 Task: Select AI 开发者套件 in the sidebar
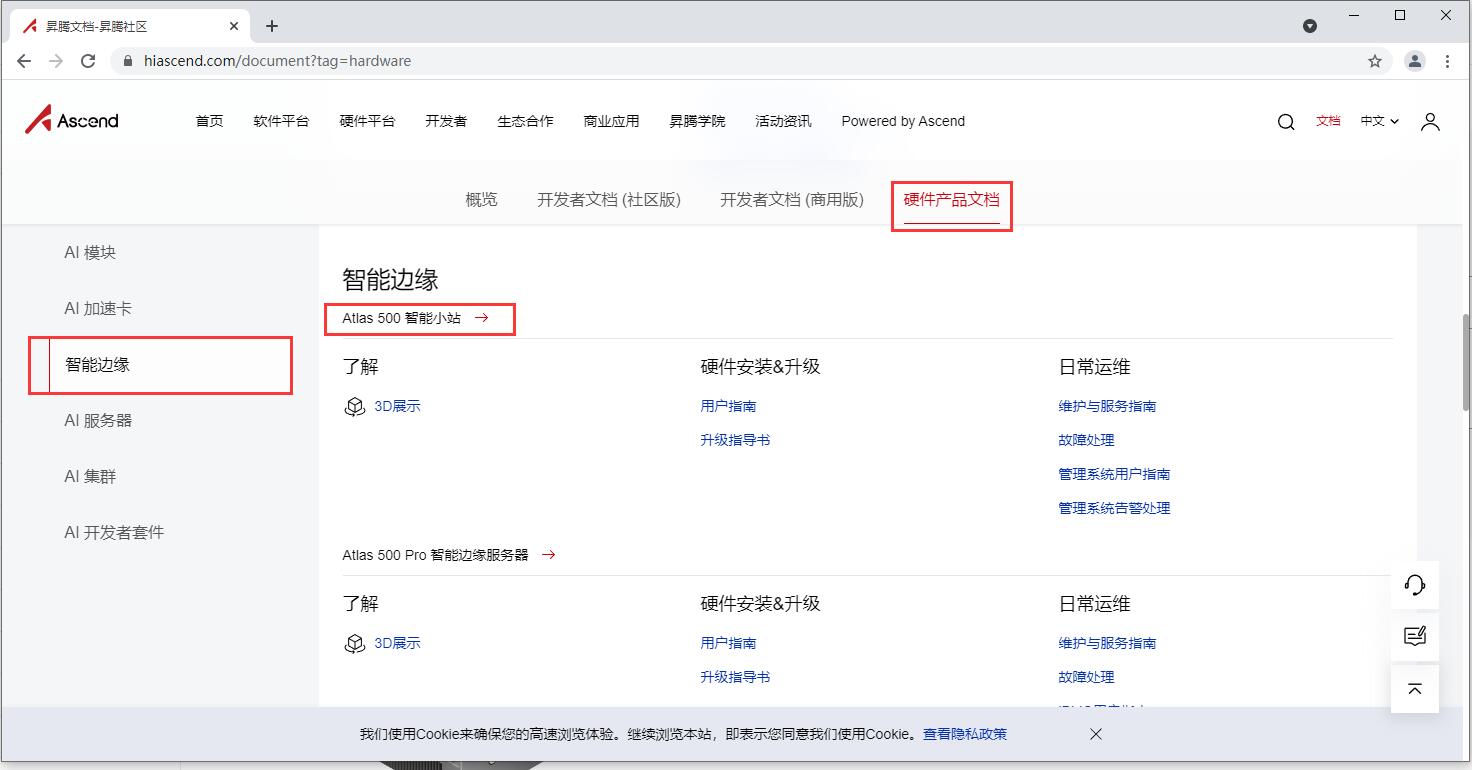pyautogui.click(x=114, y=533)
